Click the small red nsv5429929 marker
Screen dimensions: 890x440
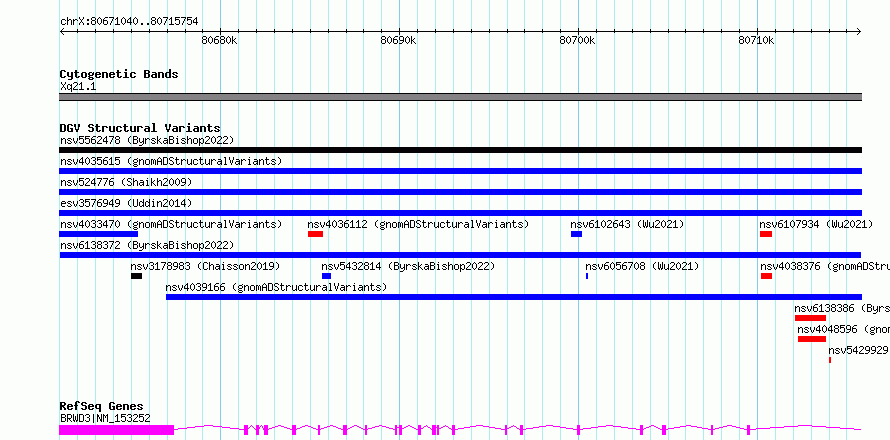tap(830, 360)
